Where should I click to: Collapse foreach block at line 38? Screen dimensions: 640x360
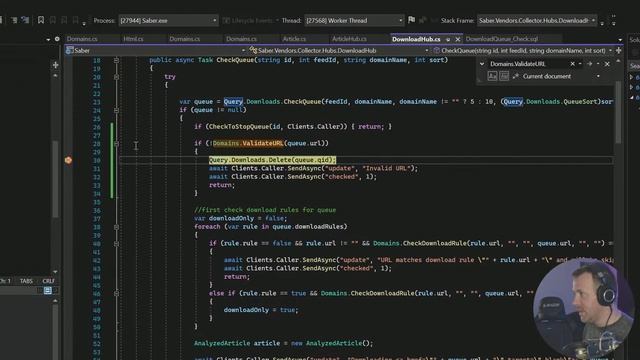(x=116, y=227)
